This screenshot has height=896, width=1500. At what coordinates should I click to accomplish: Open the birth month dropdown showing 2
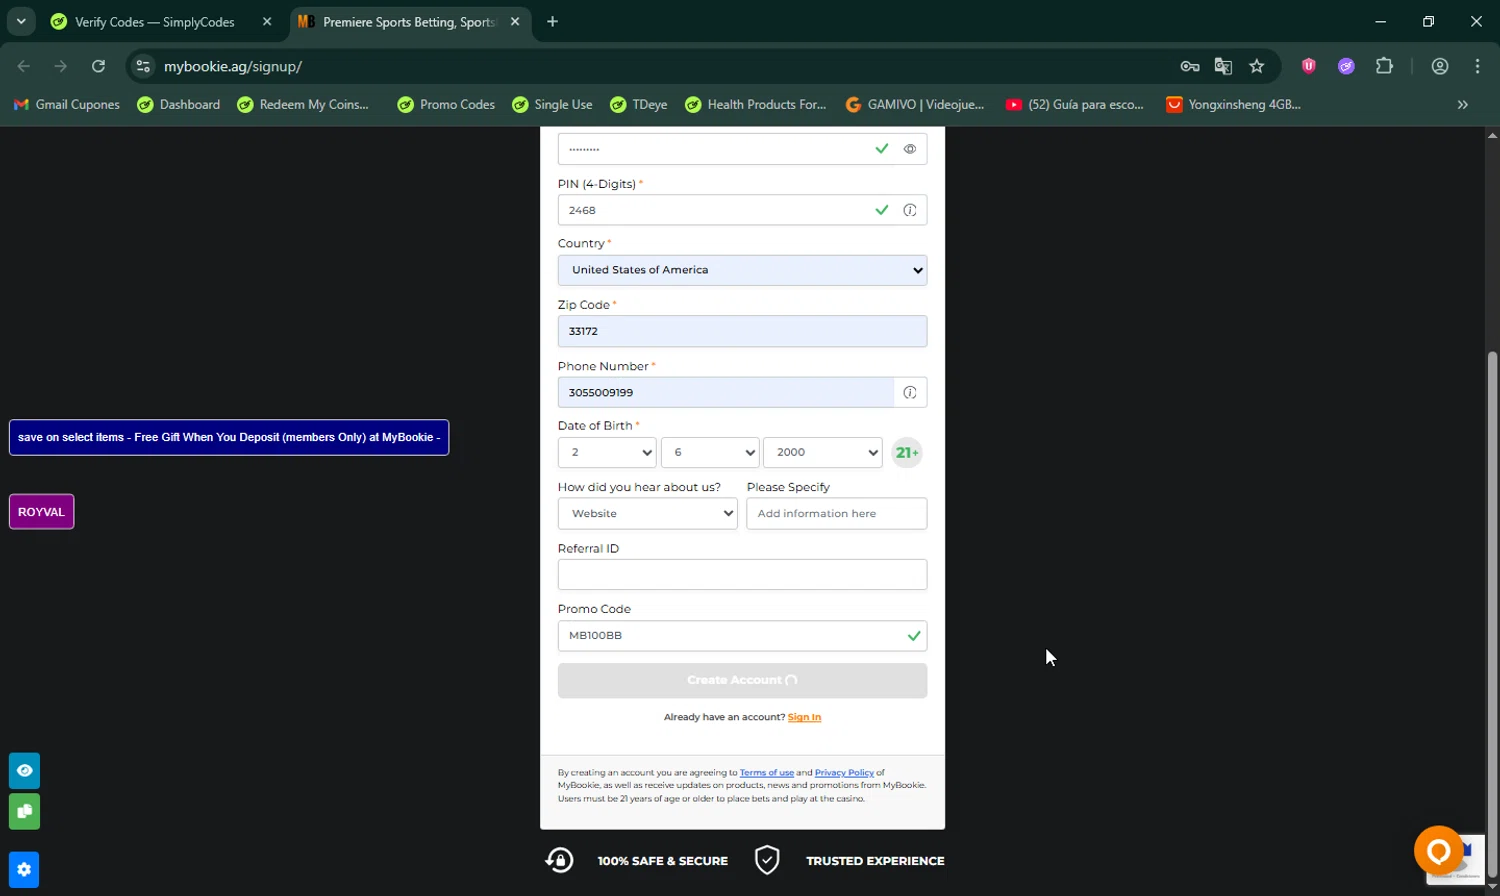(607, 452)
